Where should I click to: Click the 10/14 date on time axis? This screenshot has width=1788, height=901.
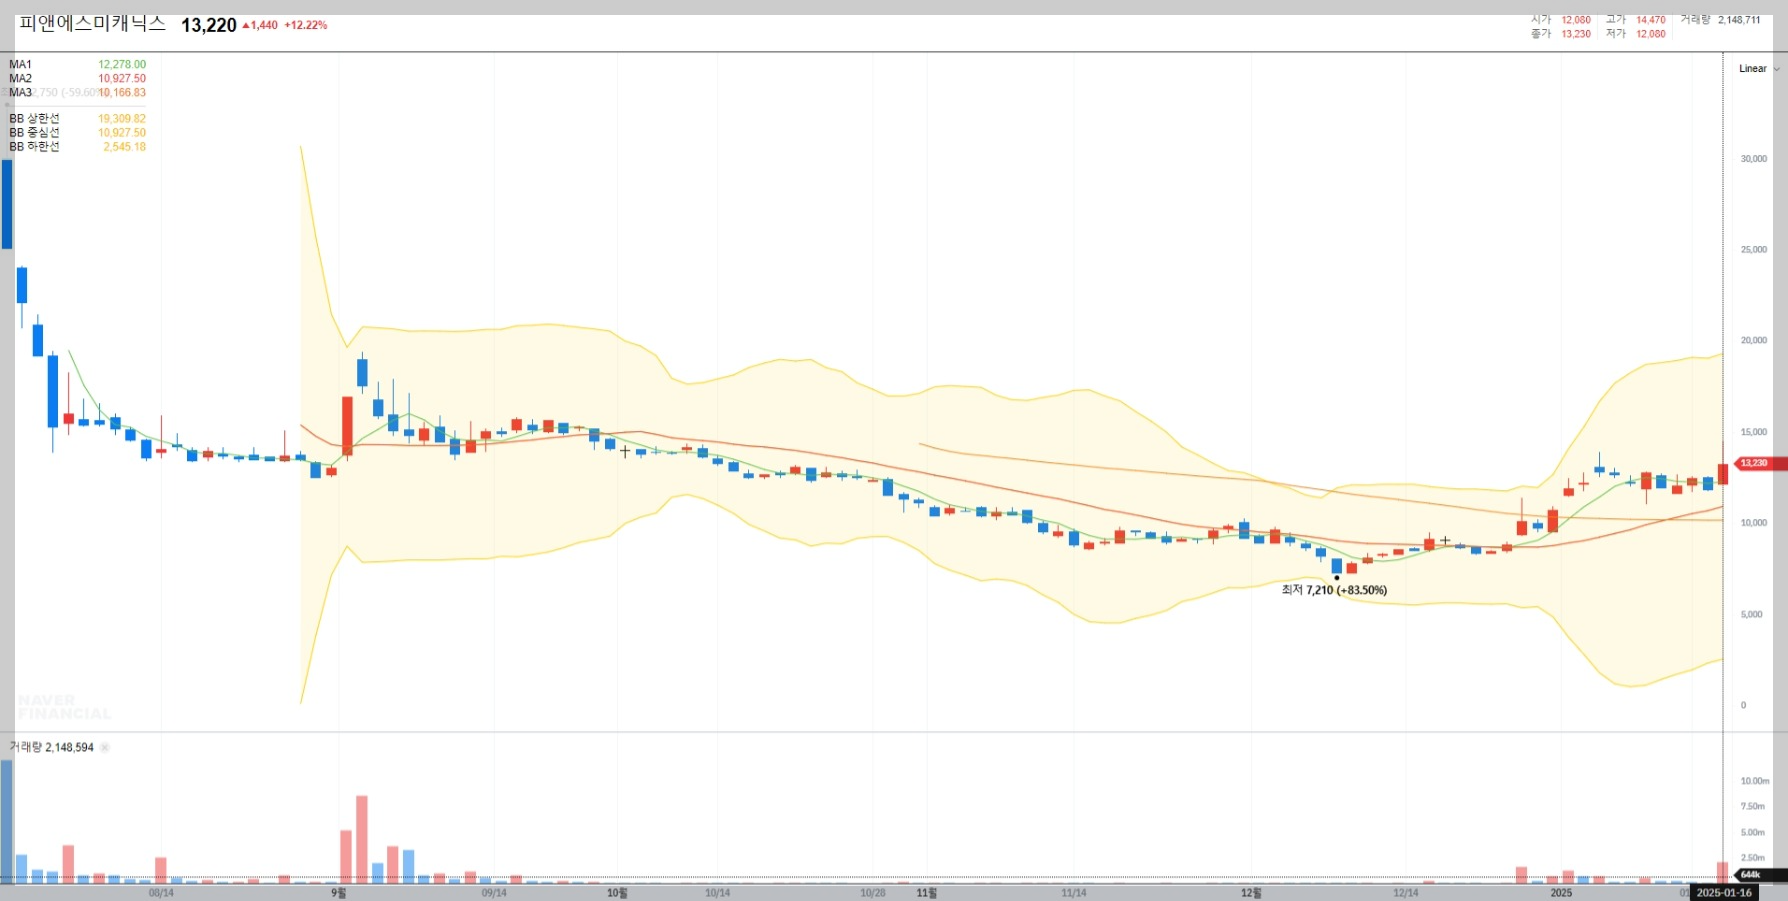pyautogui.click(x=717, y=893)
